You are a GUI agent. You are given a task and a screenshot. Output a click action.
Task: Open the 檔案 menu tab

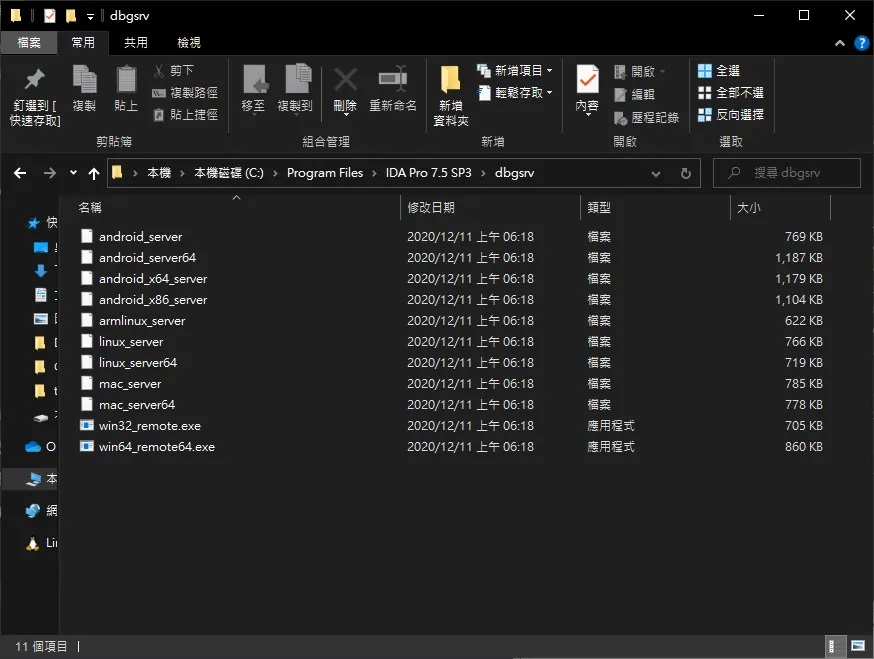pos(28,42)
